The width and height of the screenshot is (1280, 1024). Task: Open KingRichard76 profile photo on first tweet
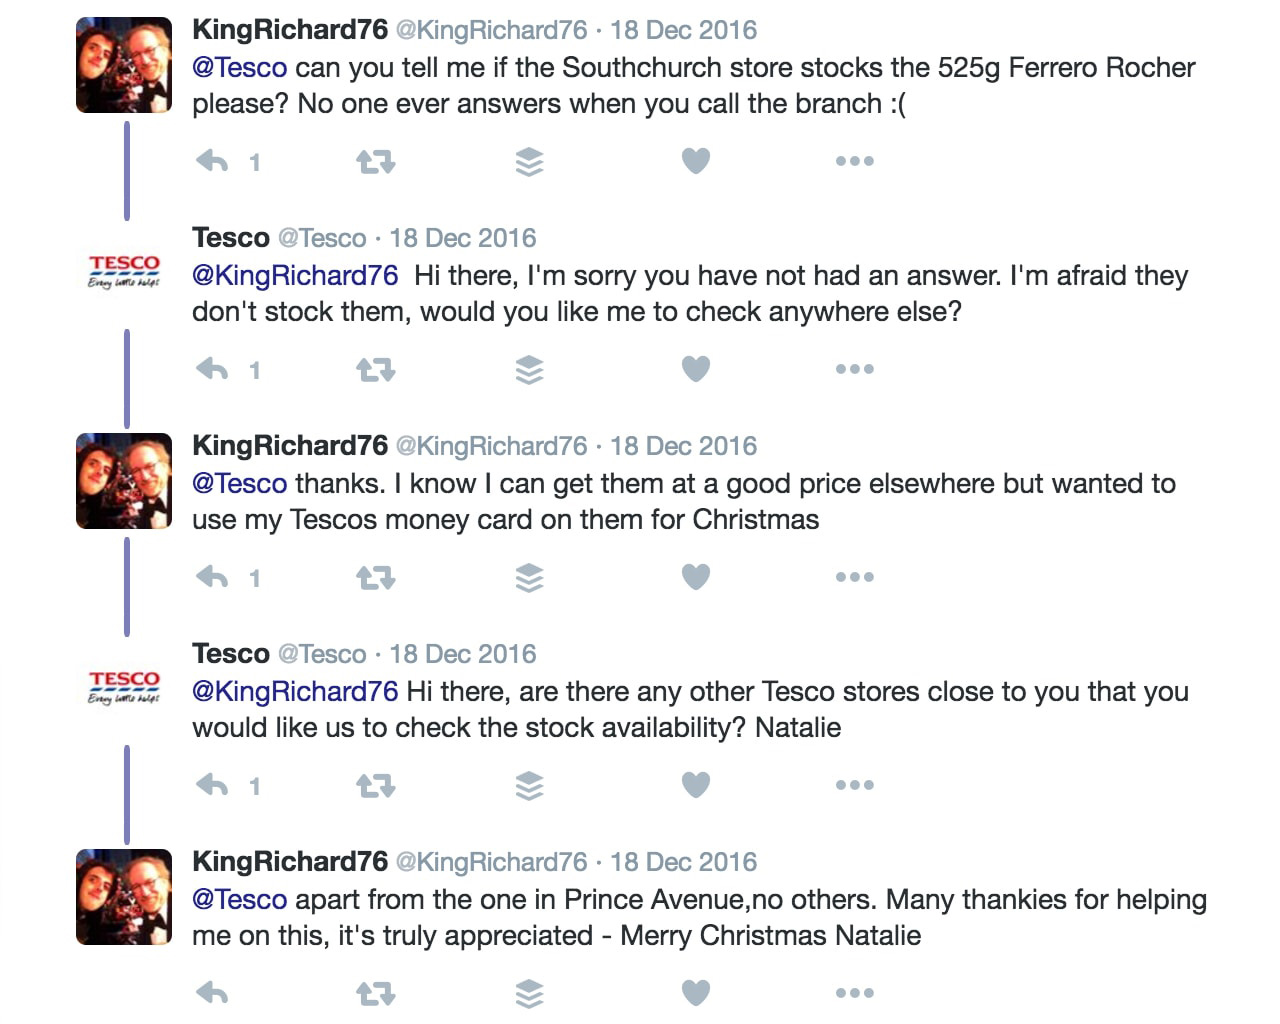(124, 65)
